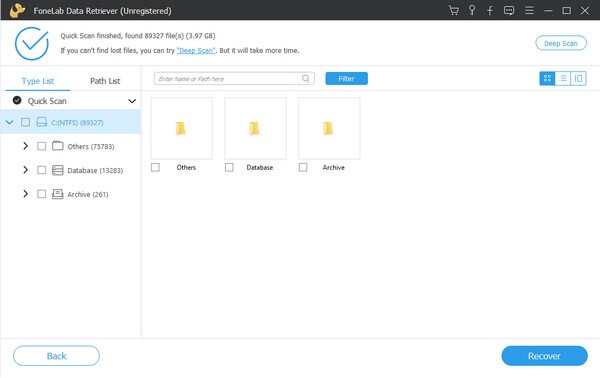Click the Deep Scan button
Screen dimensions: 600x378
point(561,43)
